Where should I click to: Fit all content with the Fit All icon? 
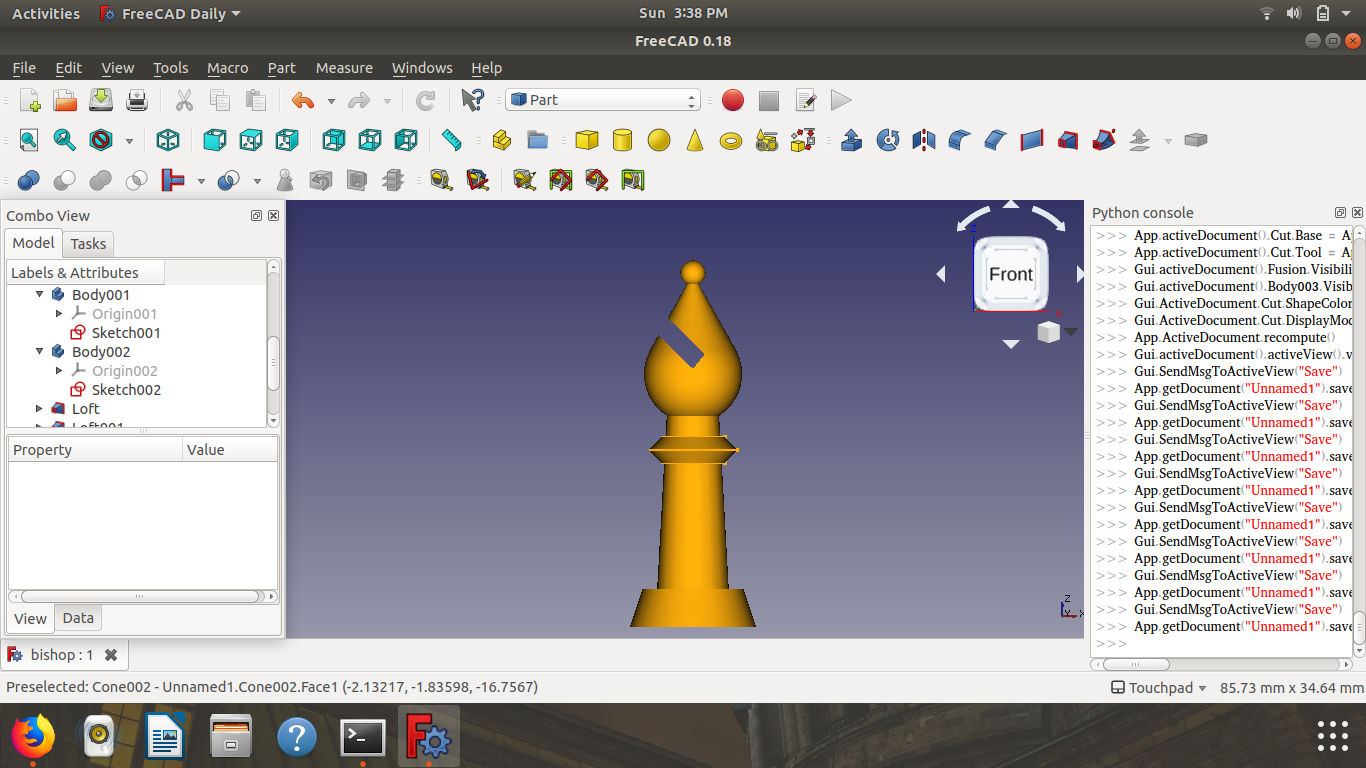pyautogui.click(x=29, y=140)
